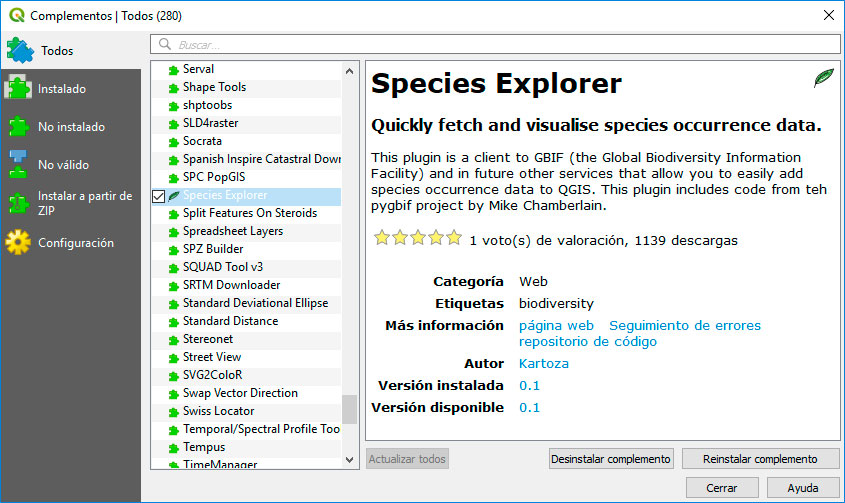The width and height of the screenshot is (845, 503).
Task: Open Instalar a partir de ZIP tab
Action: (71, 203)
